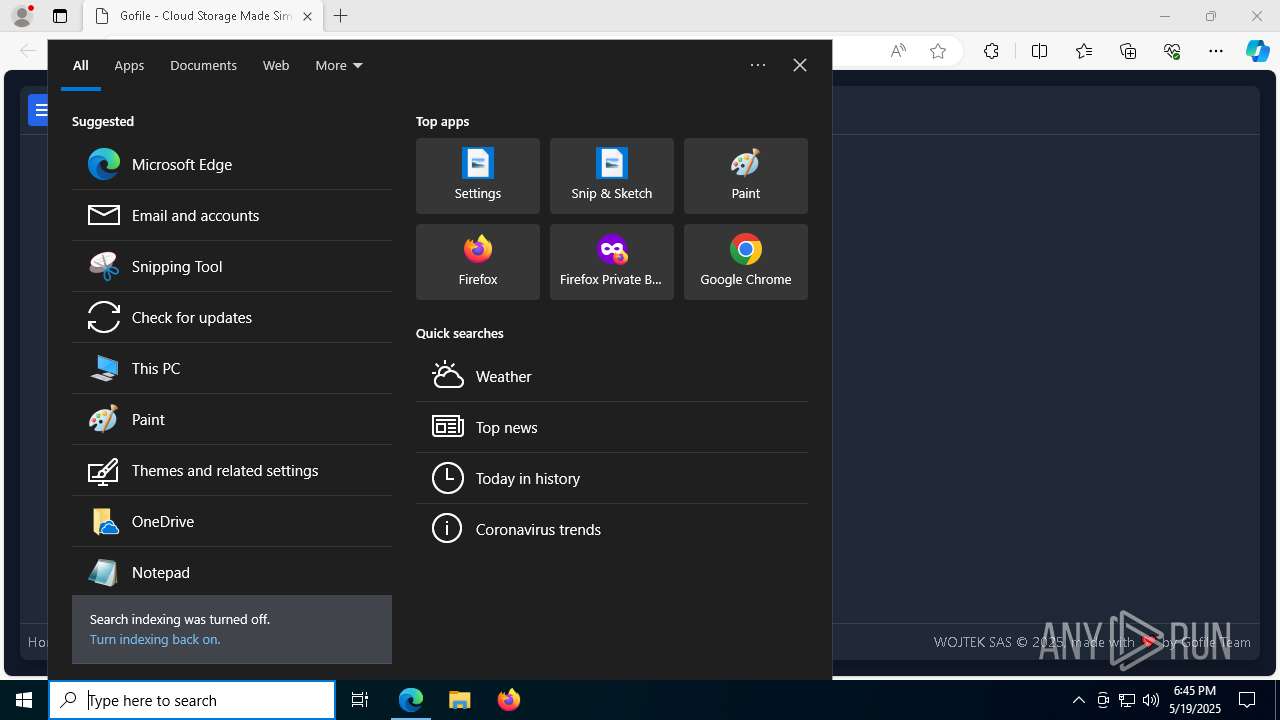Open taskbar clock and date
1280x720 pixels.
[x=1196, y=700]
